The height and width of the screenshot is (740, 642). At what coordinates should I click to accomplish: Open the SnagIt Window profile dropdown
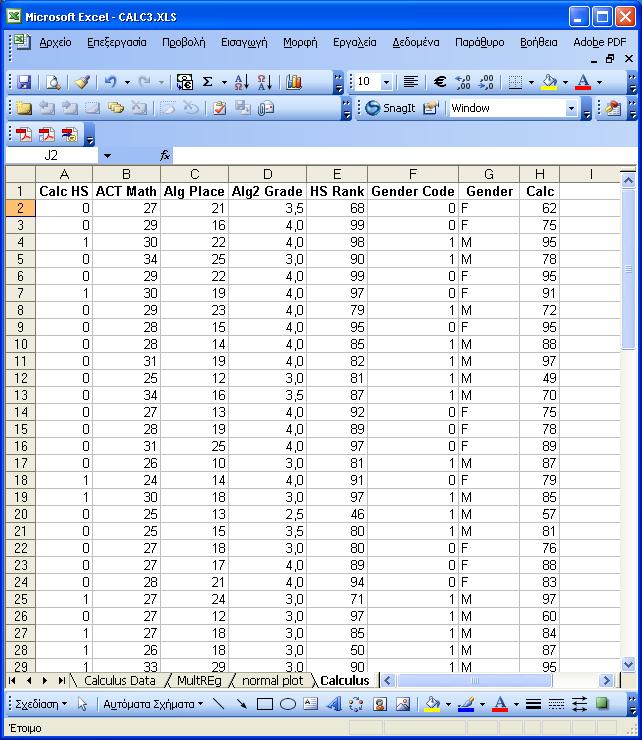(x=571, y=108)
